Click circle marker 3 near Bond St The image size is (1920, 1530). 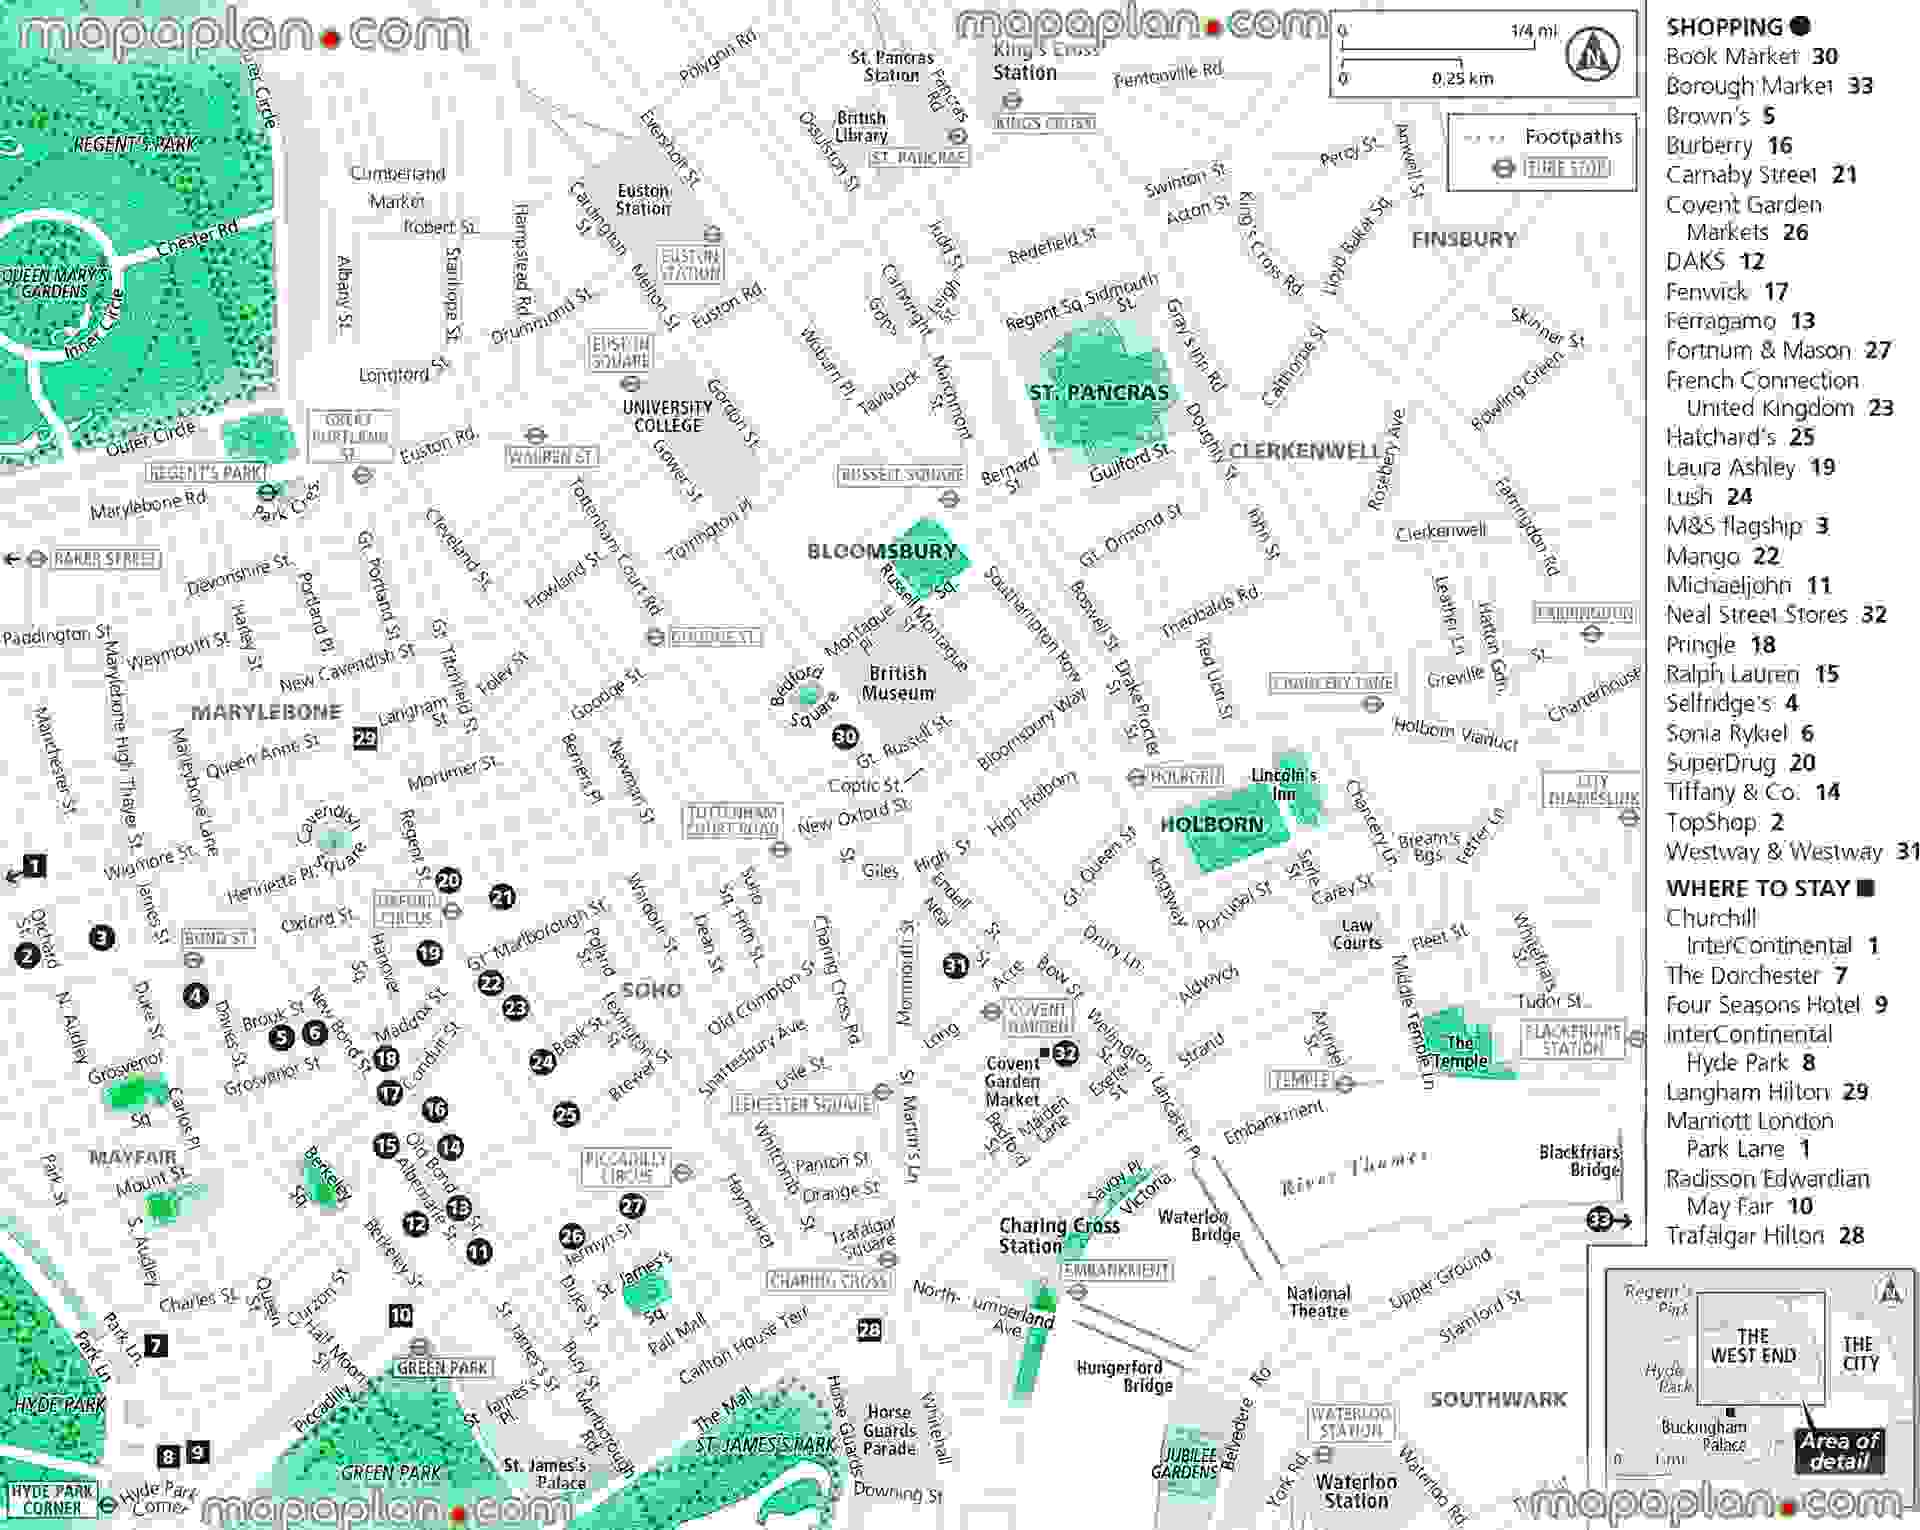(x=101, y=937)
